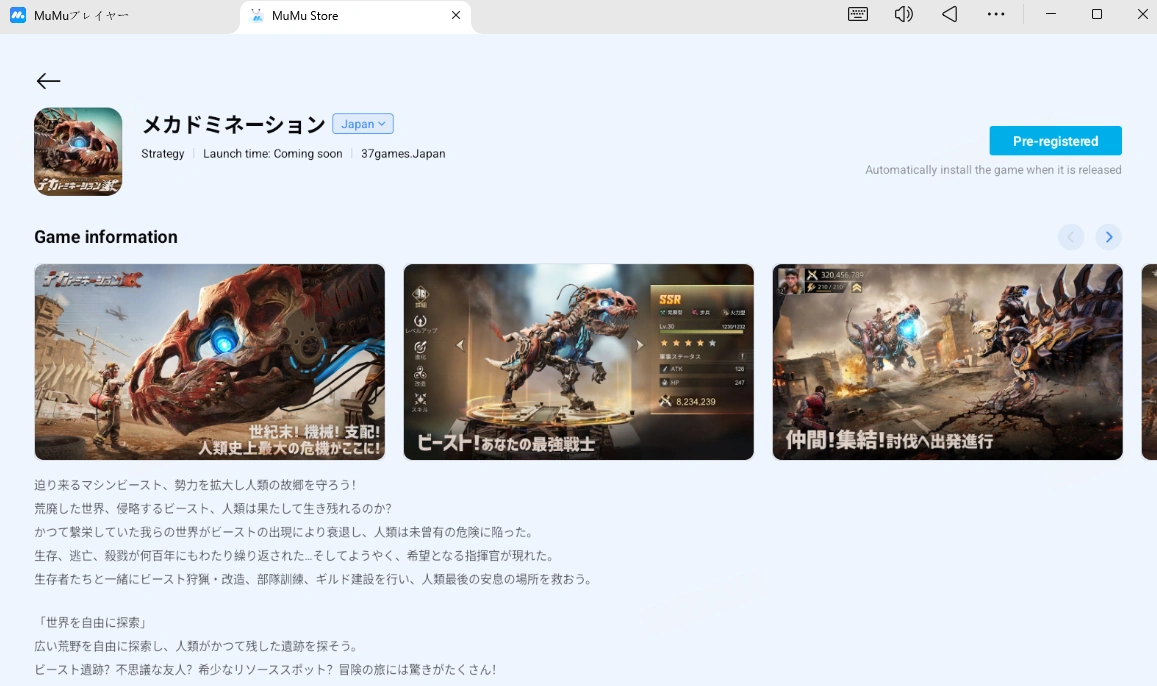Screen dimensions: 1157x686
Task: Click the line starting ビースト遺跡?
Action: [265, 670]
